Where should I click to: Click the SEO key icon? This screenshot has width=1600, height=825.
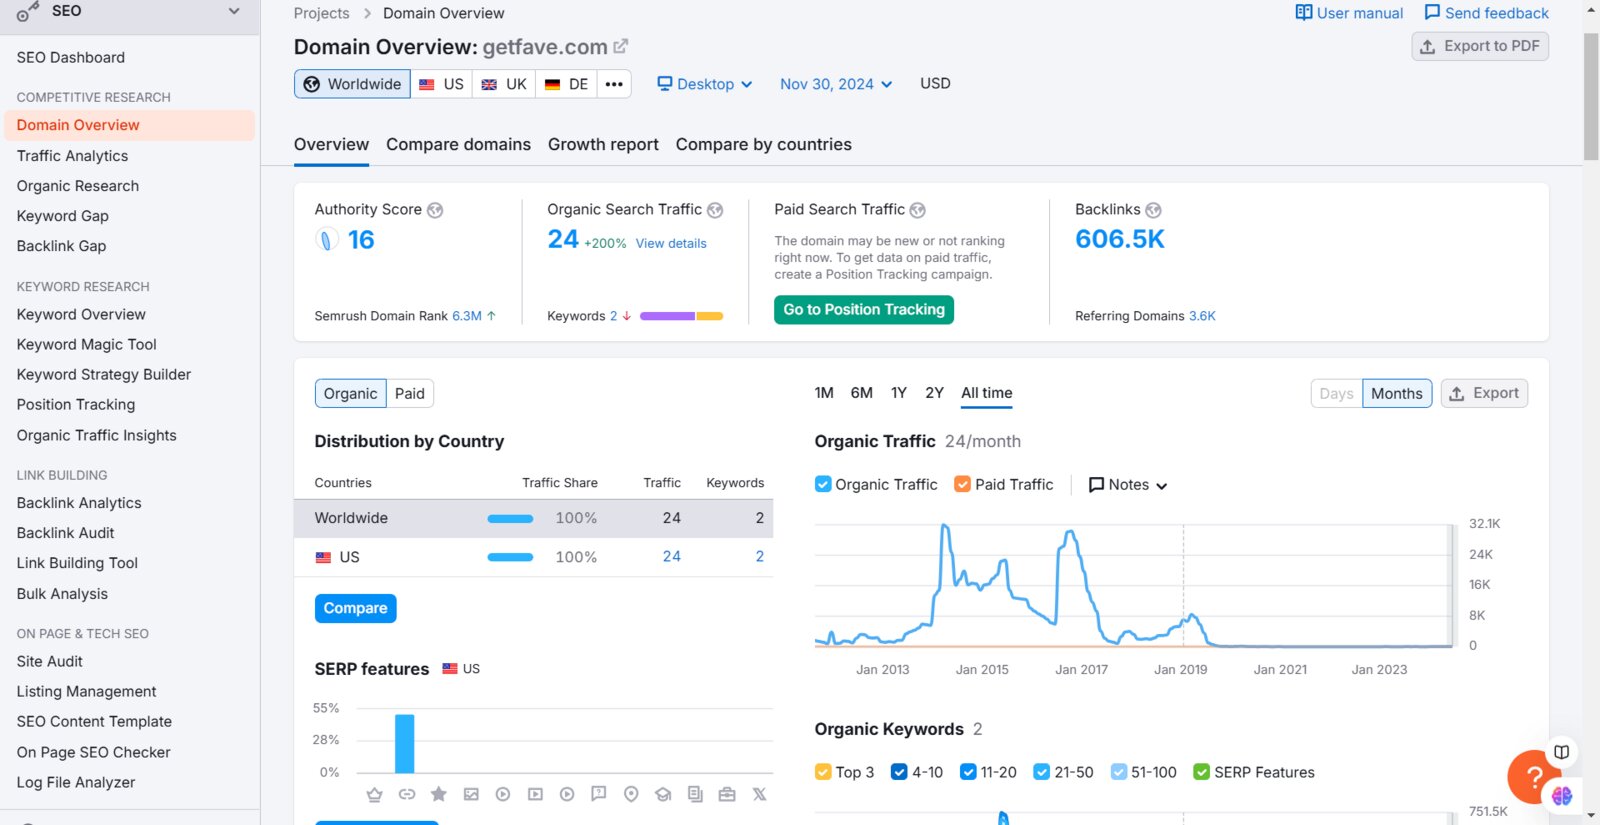pyautogui.click(x=27, y=12)
